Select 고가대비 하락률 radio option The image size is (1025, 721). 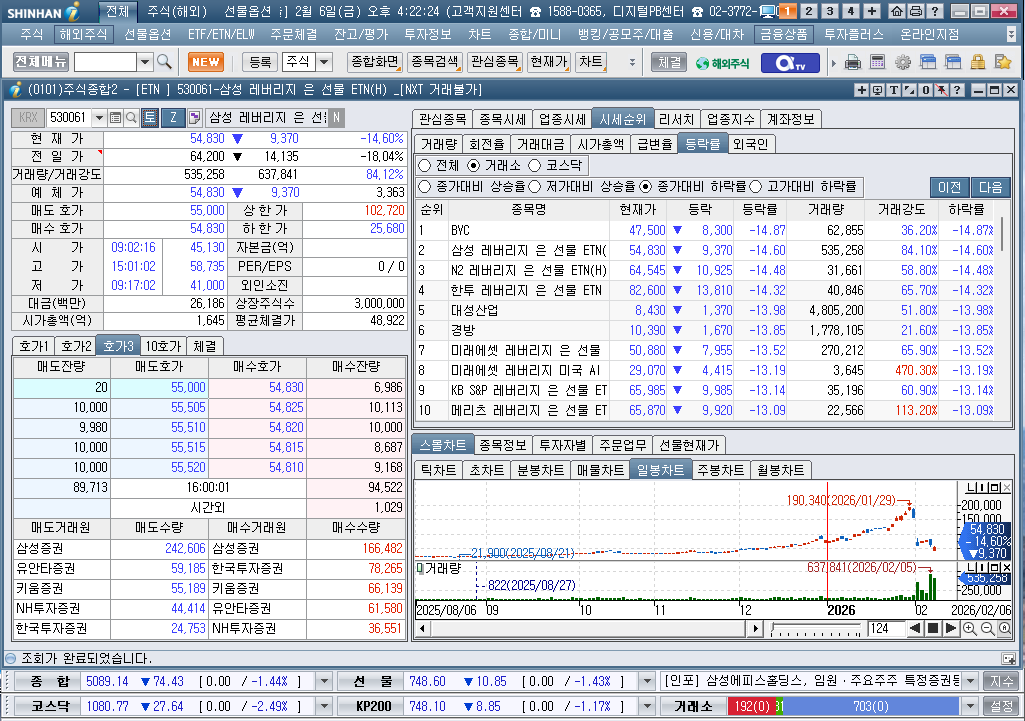756,187
